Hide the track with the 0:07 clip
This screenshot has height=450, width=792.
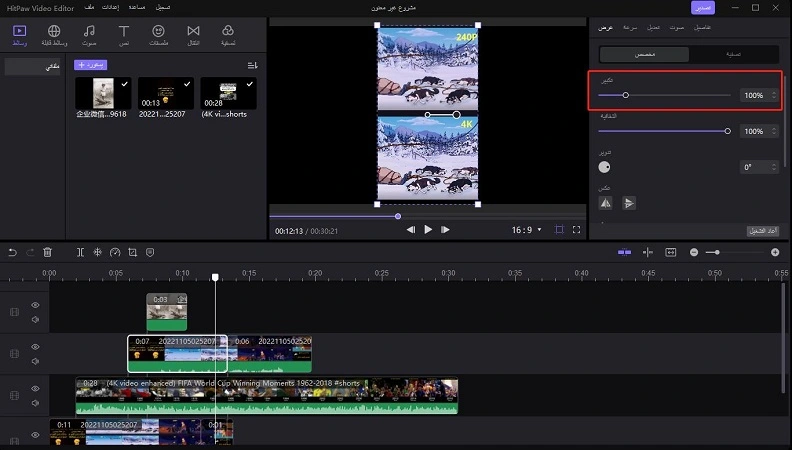pyautogui.click(x=35, y=347)
